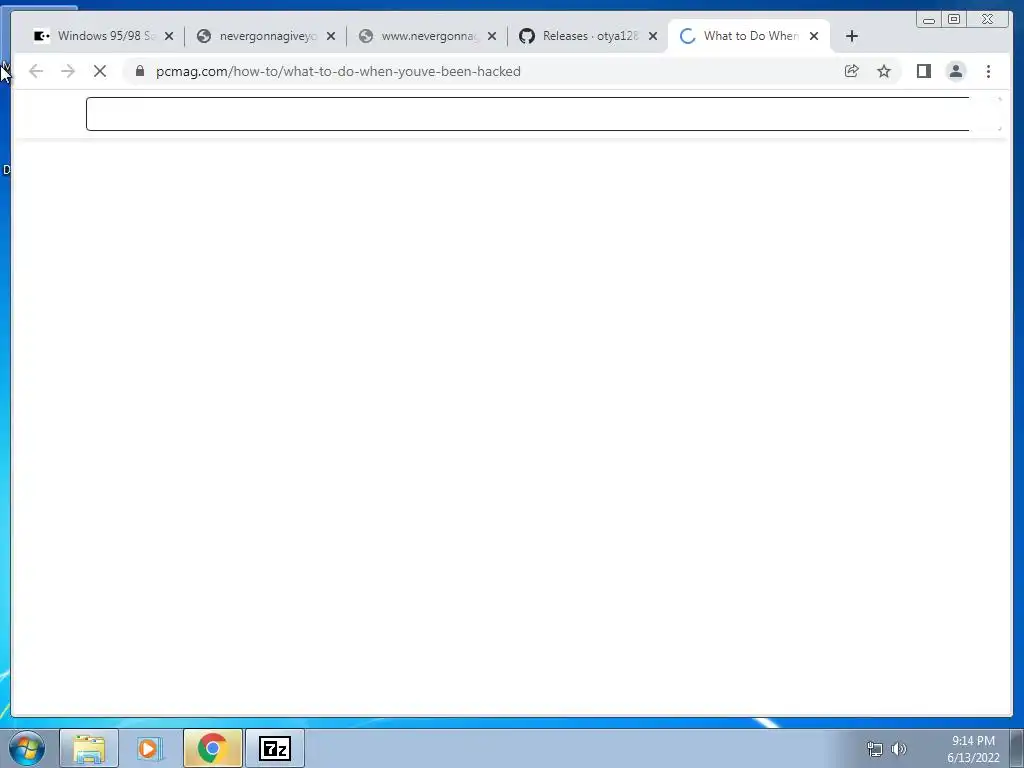Open the Chrome three-dot menu
The width and height of the screenshot is (1024, 768).
988,71
